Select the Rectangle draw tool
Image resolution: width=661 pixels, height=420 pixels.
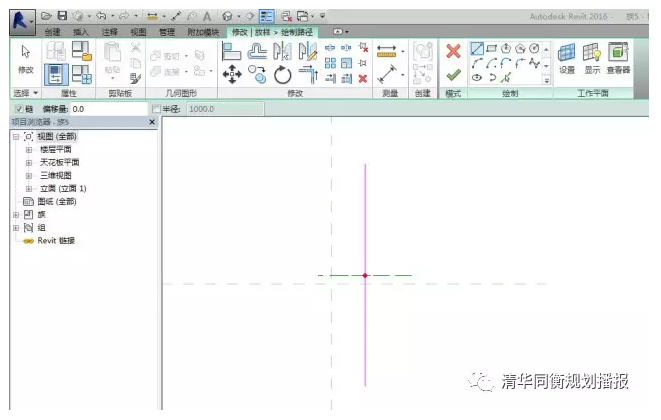(x=492, y=48)
